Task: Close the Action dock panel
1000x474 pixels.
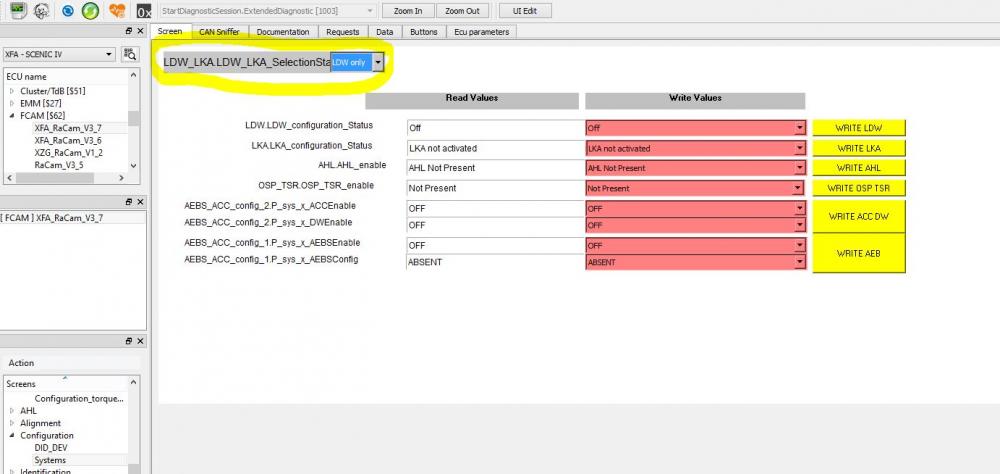Action: (x=140, y=341)
